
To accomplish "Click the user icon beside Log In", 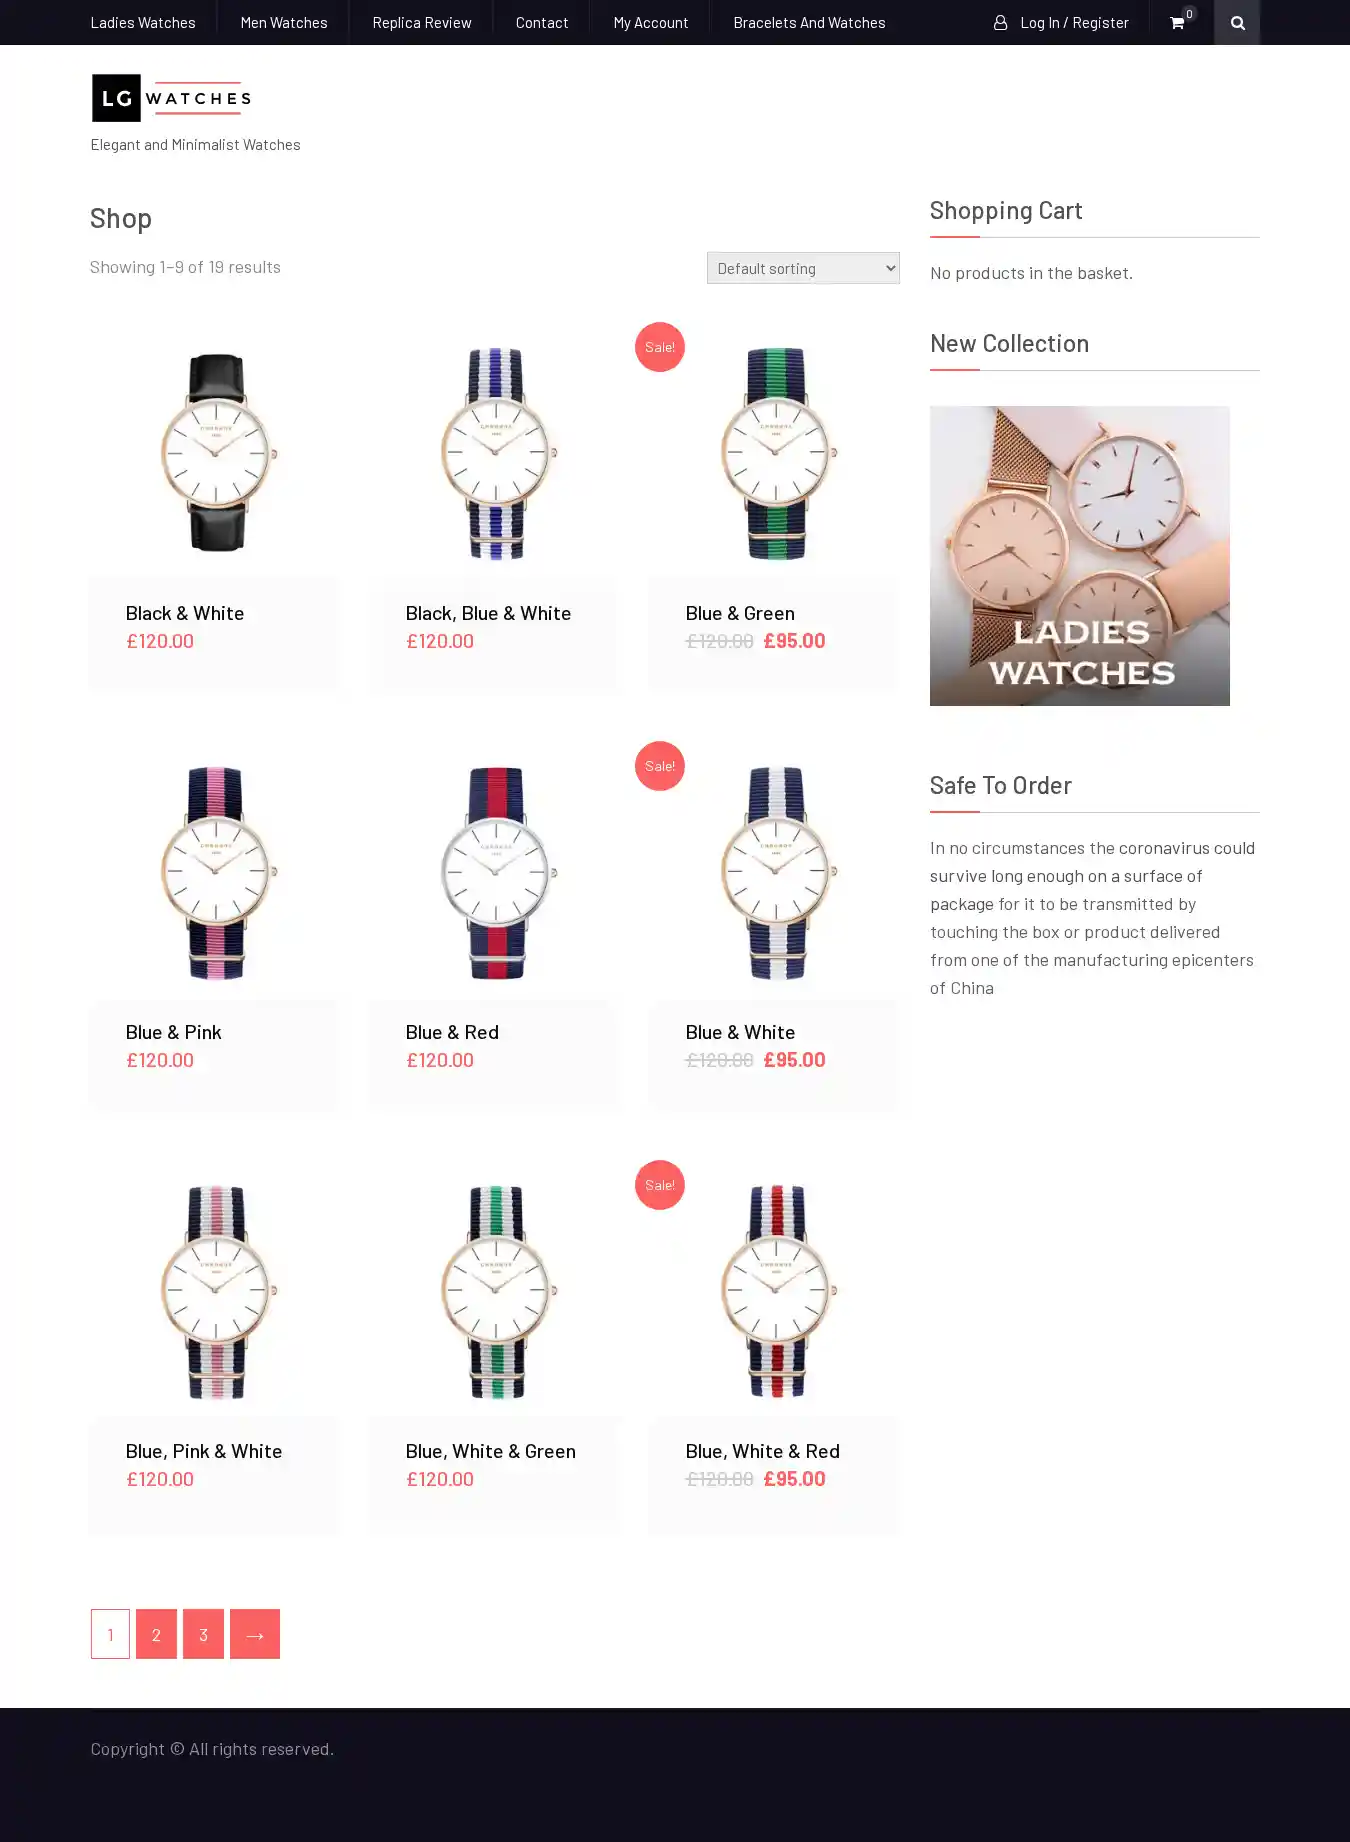I will [x=1000, y=22].
